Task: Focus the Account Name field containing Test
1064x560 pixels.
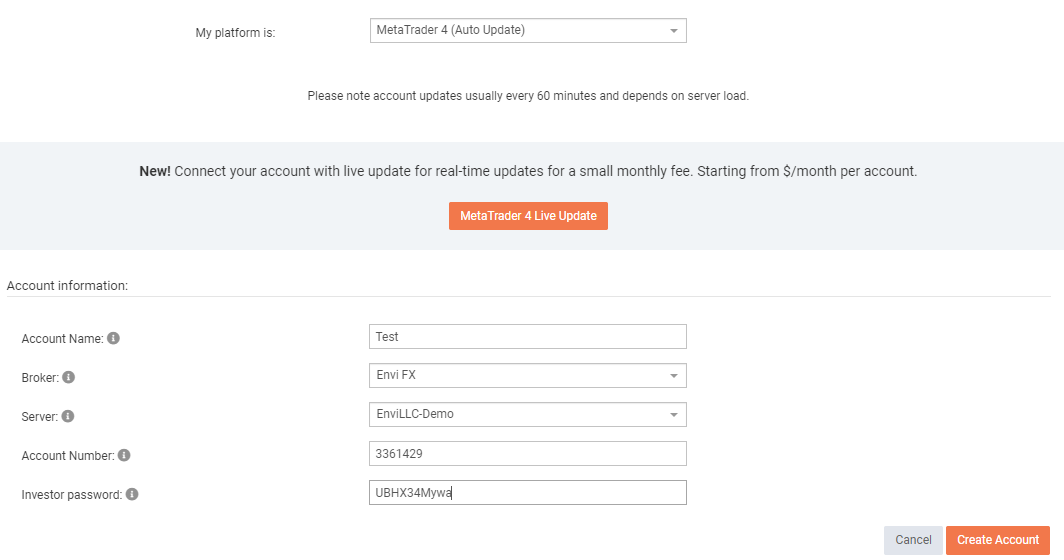Action: [x=528, y=337]
